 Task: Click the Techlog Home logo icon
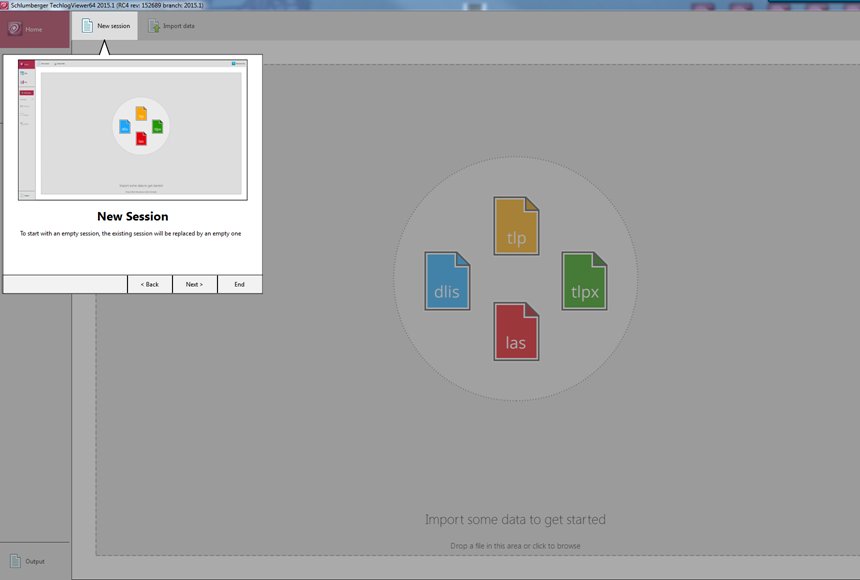click(15, 29)
